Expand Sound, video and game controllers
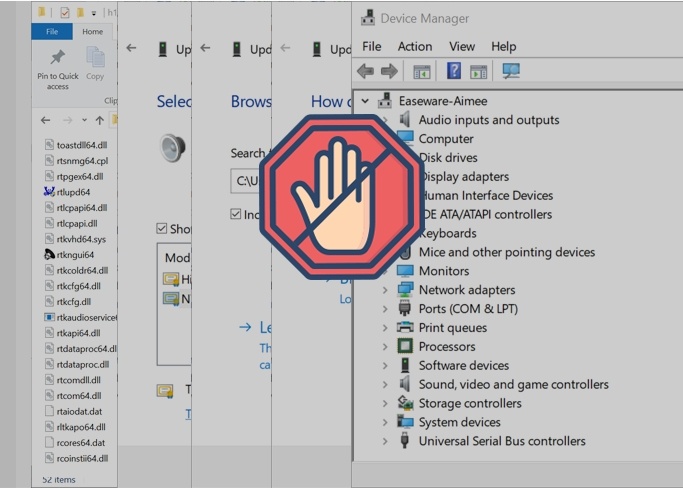The height and width of the screenshot is (488, 683). pos(385,385)
